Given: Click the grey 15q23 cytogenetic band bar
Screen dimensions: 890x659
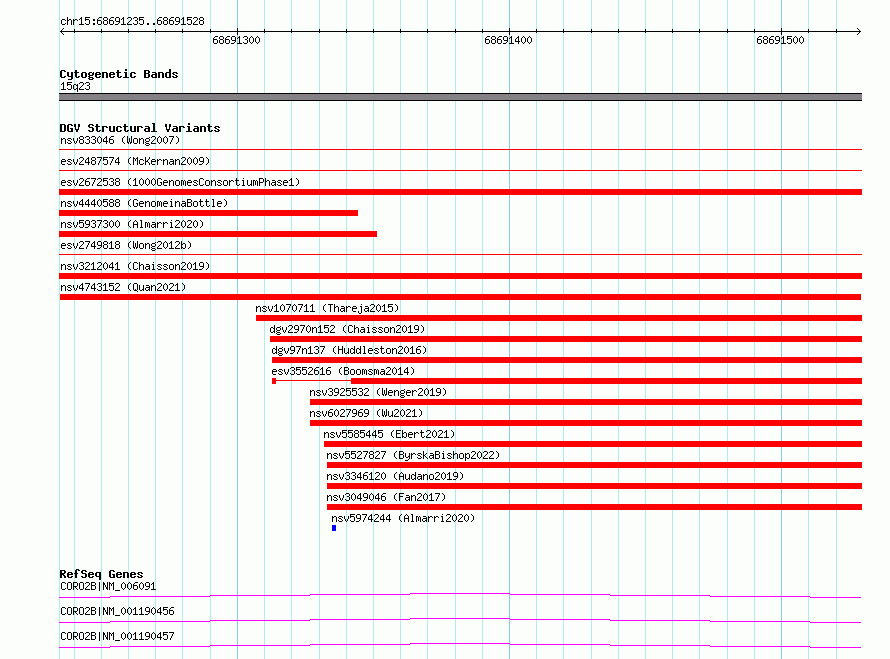Looking at the screenshot, I should [x=460, y=97].
